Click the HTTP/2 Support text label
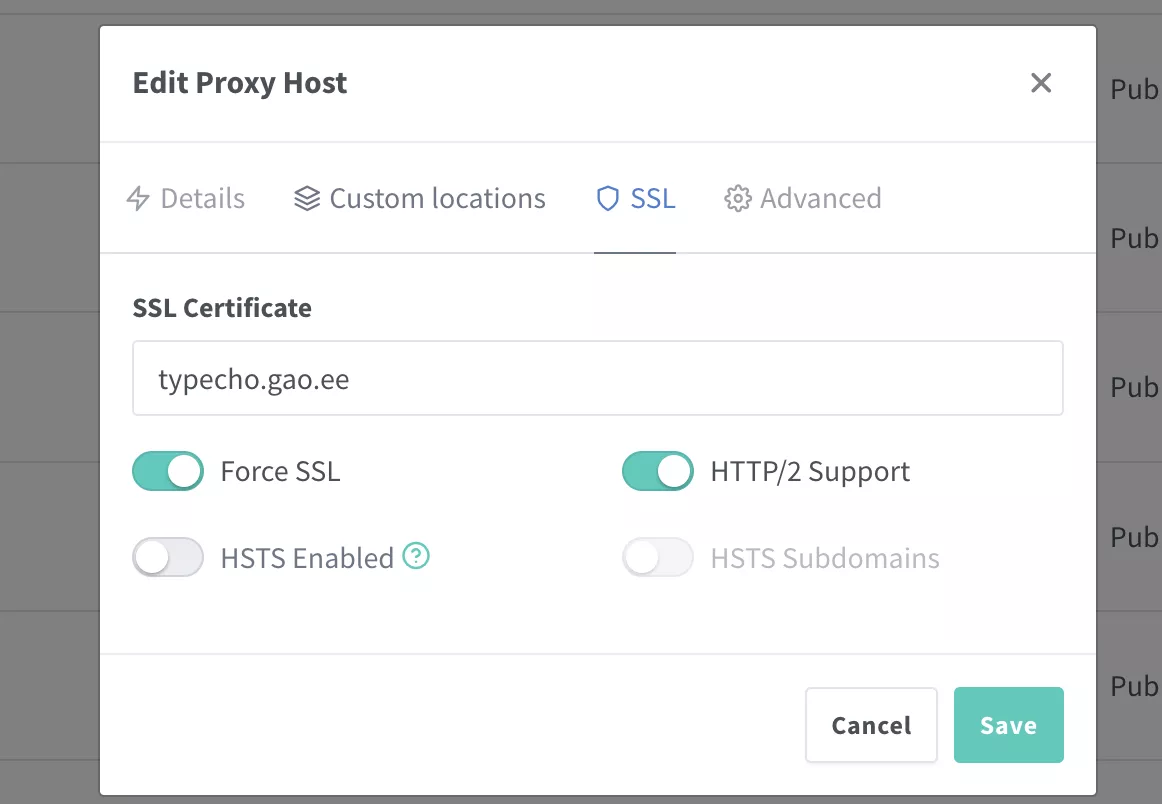Image resolution: width=1162 pixels, height=804 pixels. (810, 471)
